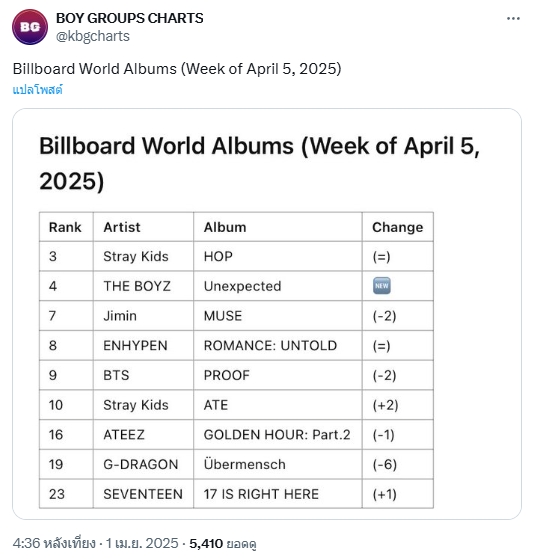The height and width of the screenshot is (559, 533).
Task: Click the 5,410 views count
Action: point(223,544)
